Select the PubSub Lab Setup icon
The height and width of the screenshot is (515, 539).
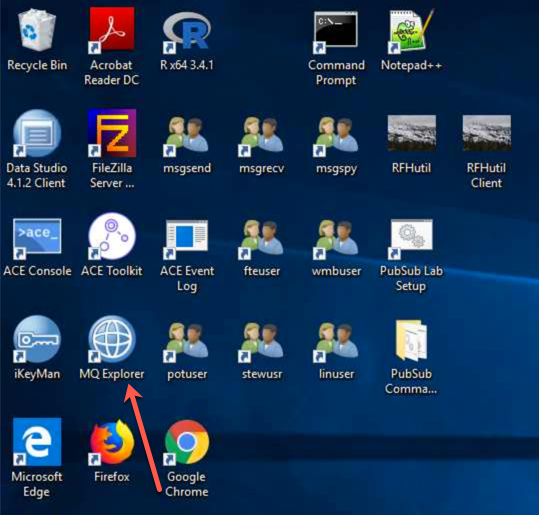(411, 239)
